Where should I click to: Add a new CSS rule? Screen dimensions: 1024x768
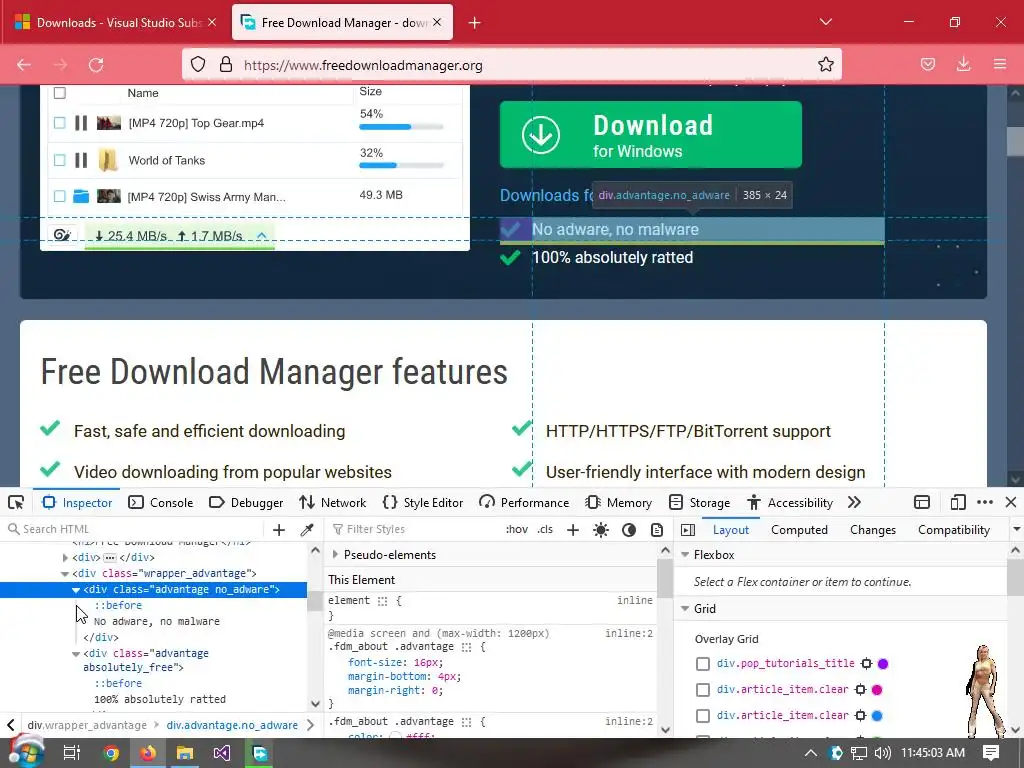(x=573, y=530)
